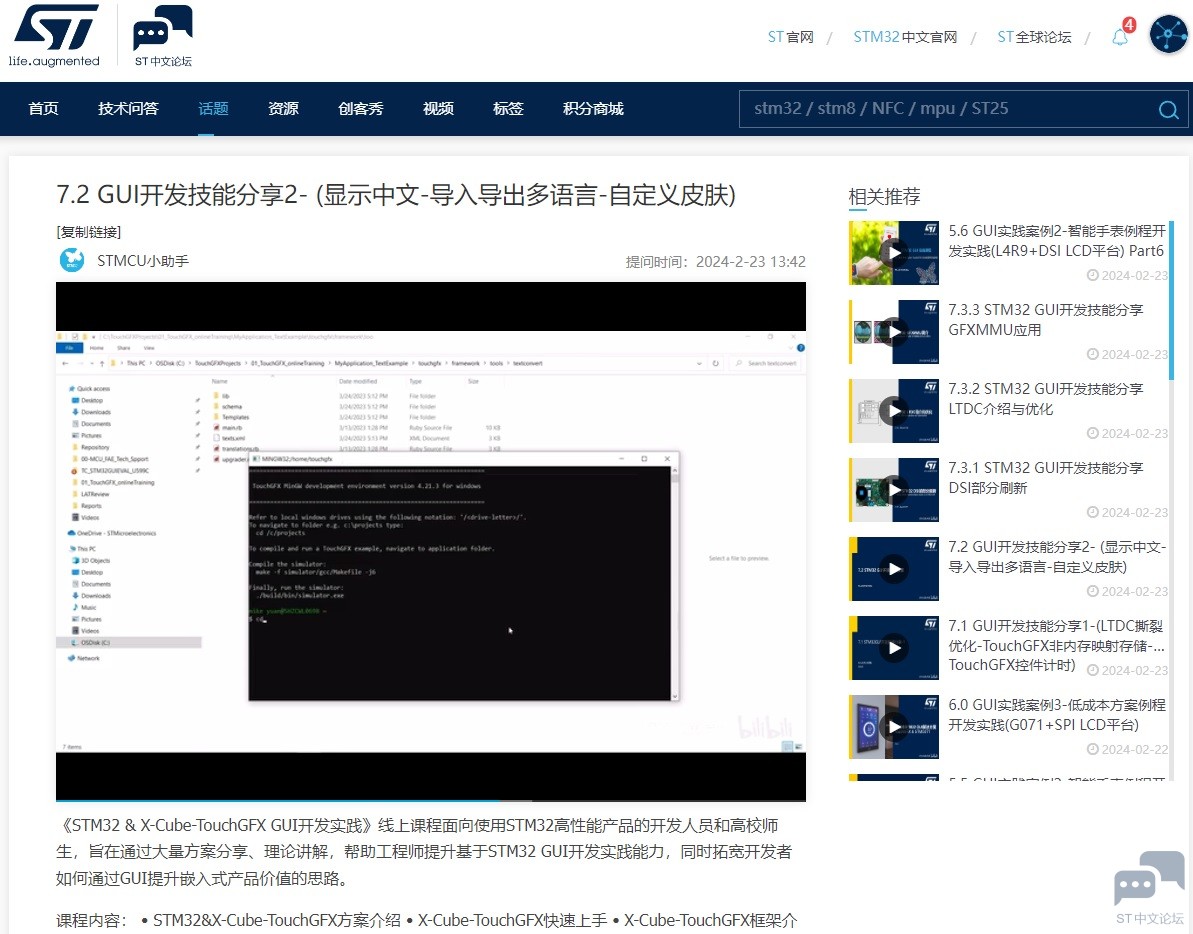Play the 7.3.3 GFXMMU应用 video thumbnail

[894, 332]
